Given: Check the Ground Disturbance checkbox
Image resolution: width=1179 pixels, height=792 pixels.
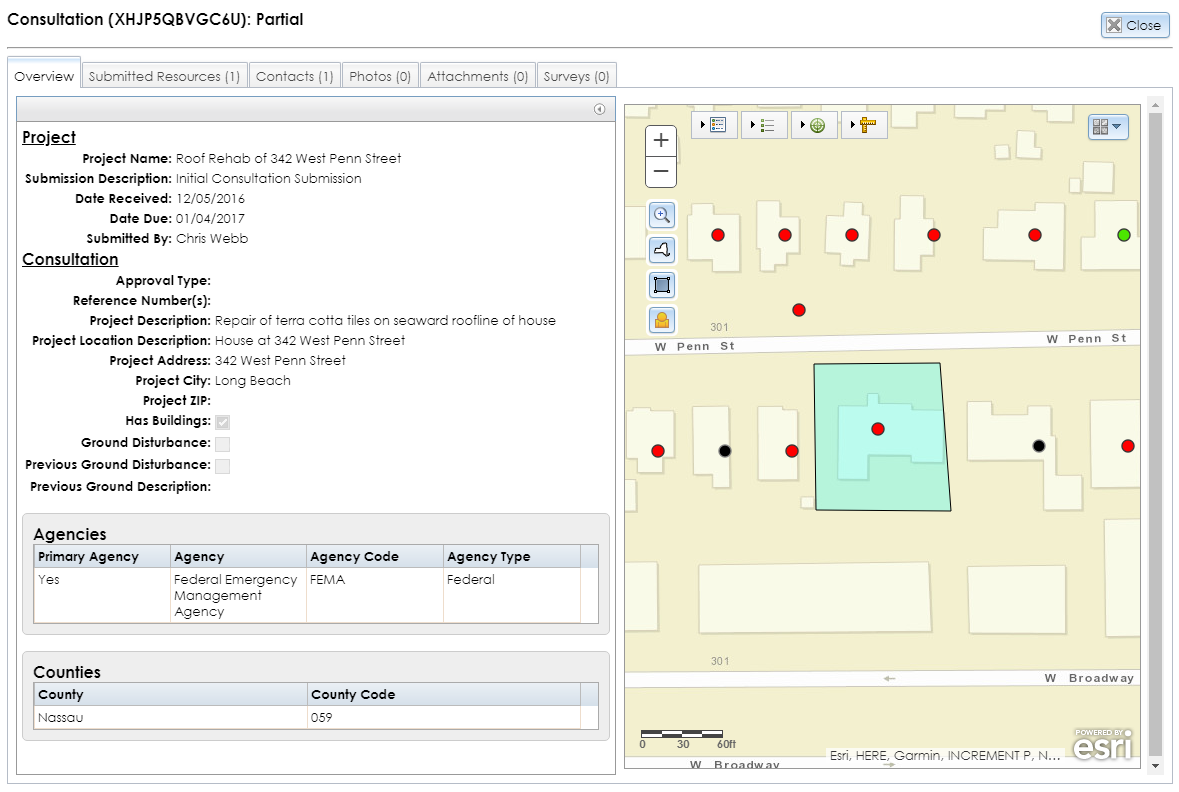Looking at the screenshot, I should pyautogui.click(x=222, y=443).
